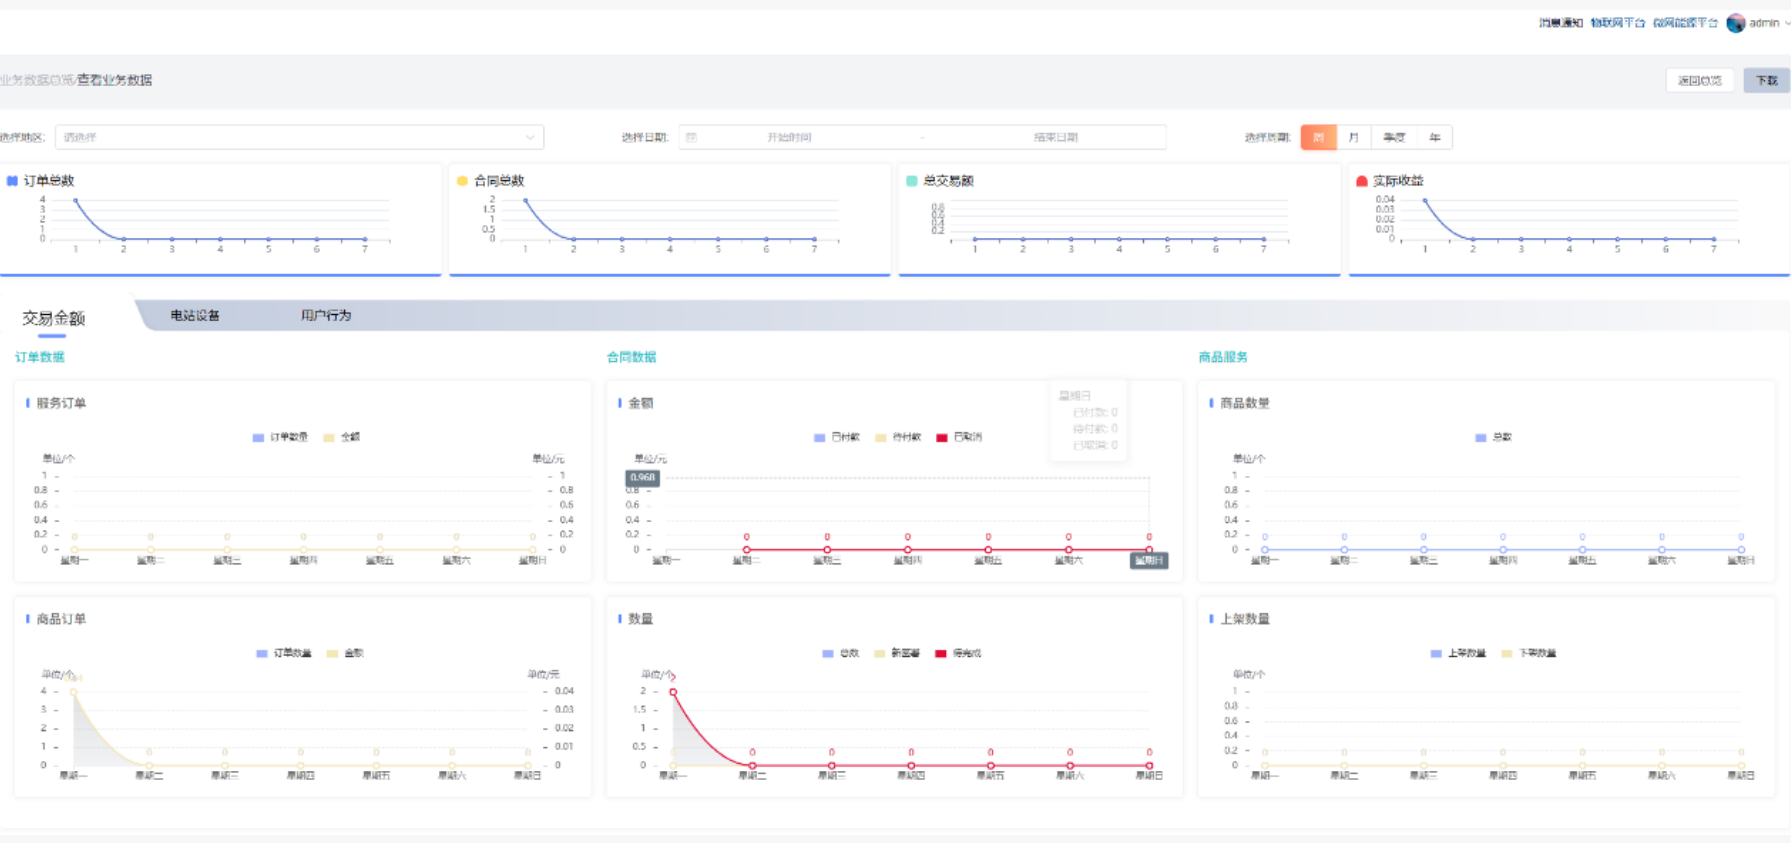The height and width of the screenshot is (843, 1791).
Task: Click the 结束日期 end date field
Action: pos(1056,137)
